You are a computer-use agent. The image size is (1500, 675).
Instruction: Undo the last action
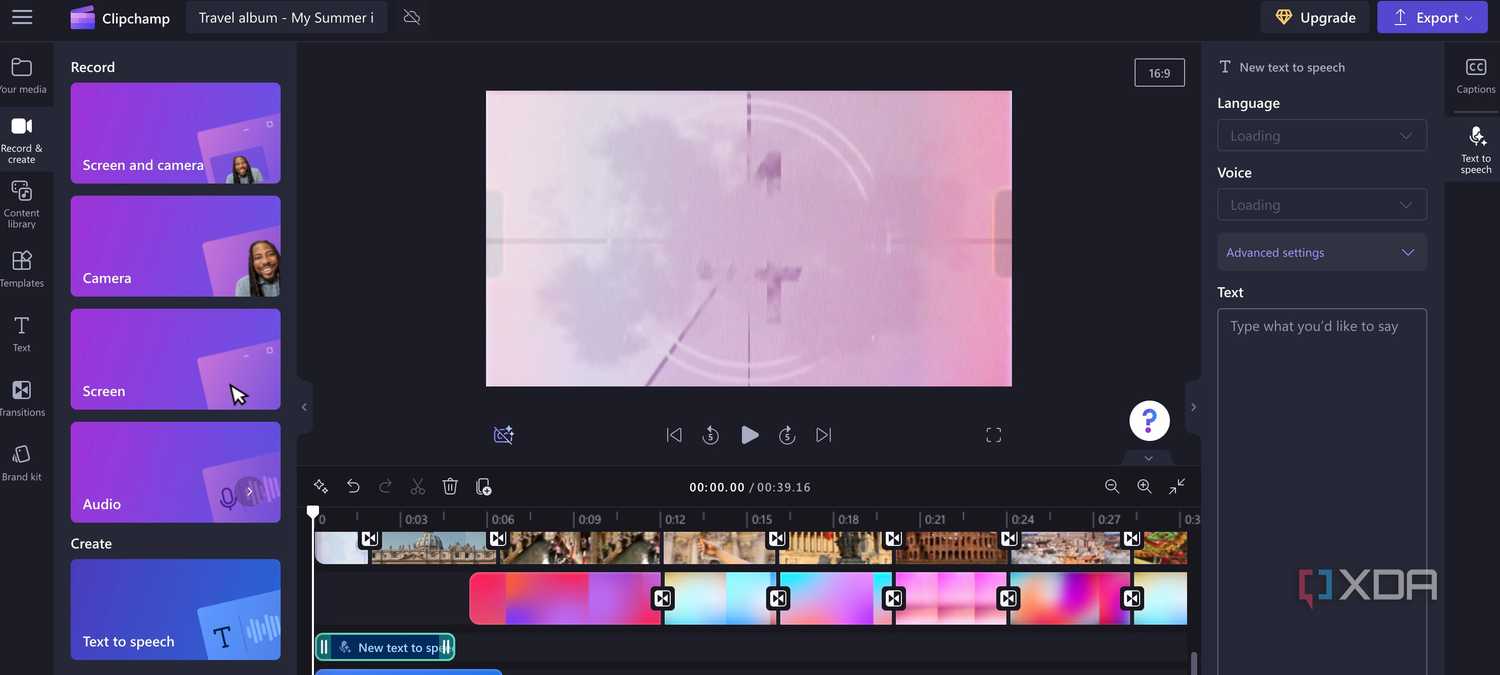[x=353, y=486]
